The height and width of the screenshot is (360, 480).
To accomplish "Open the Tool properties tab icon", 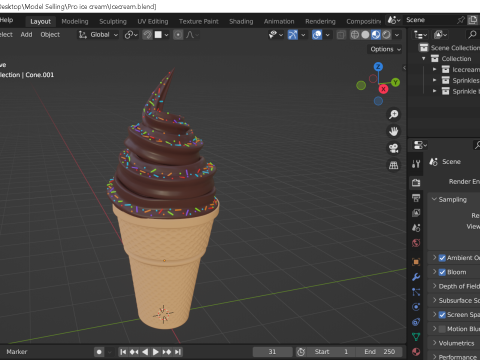I will point(416,164).
